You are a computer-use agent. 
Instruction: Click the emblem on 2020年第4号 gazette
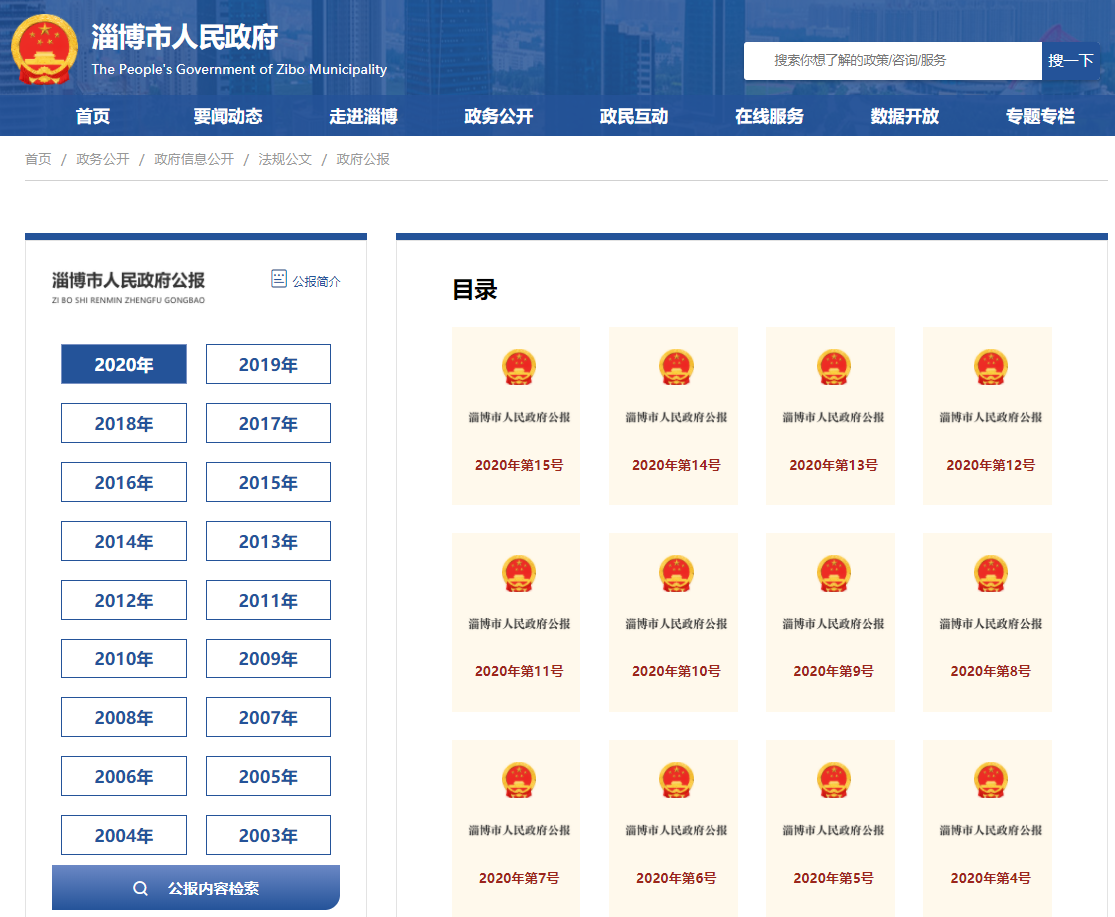pos(990,780)
